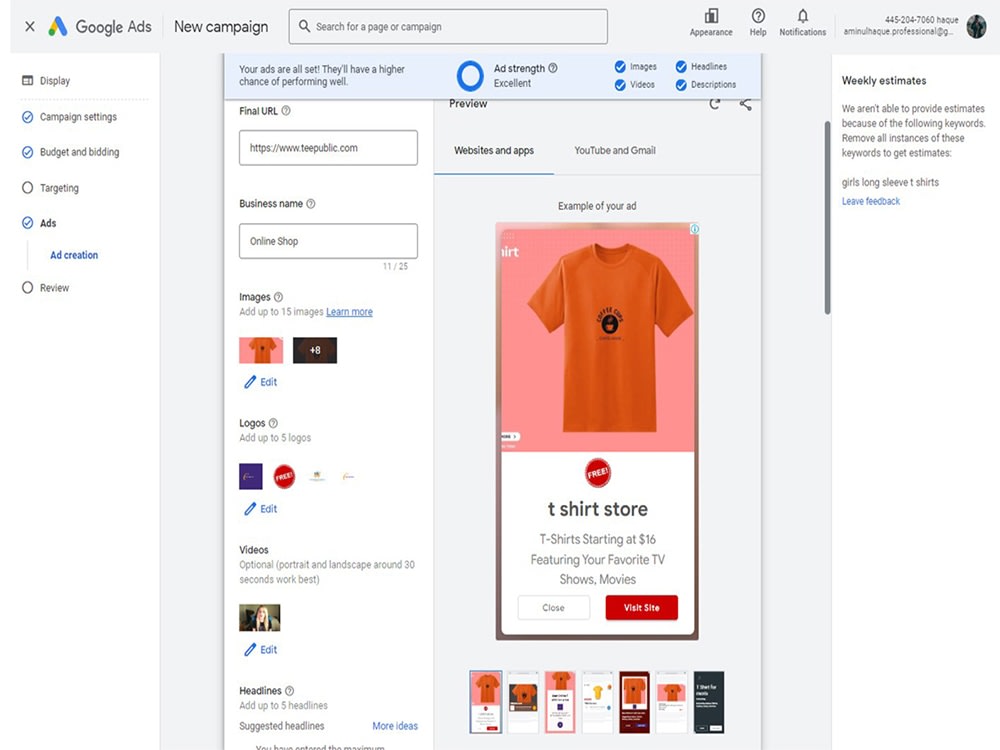Switch to YouTube and Gmail preview tab
The height and width of the screenshot is (750, 1000).
tap(615, 151)
